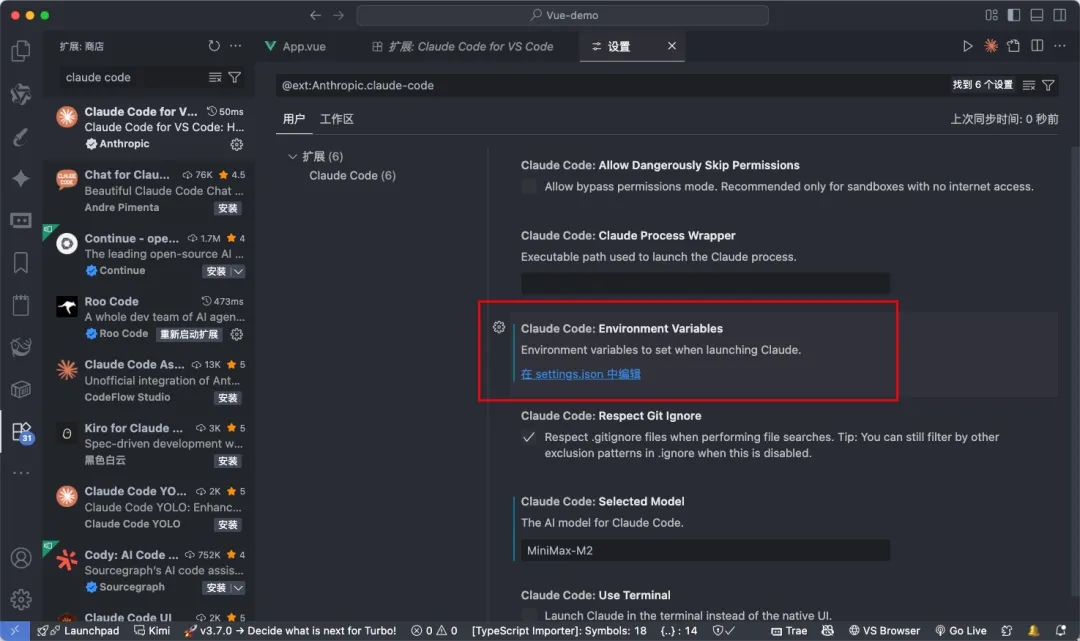The height and width of the screenshot is (641, 1080).
Task: Open the Extensions view with badge 31
Action: click(x=20, y=432)
